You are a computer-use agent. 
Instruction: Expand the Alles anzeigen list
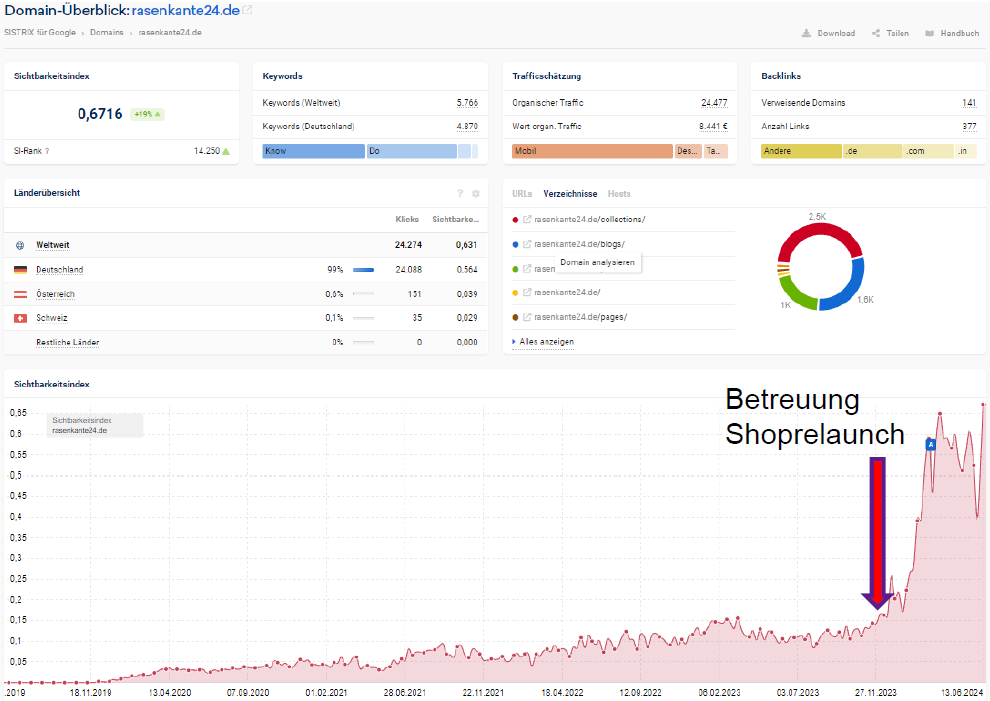coord(546,342)
